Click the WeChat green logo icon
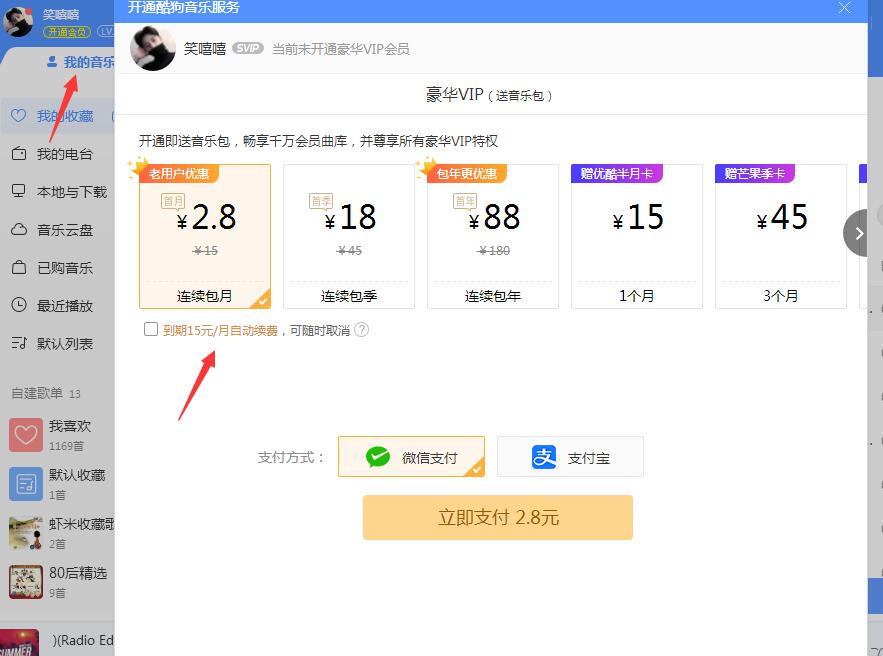This screenshot has width=883, height=656. coord(378,457)
